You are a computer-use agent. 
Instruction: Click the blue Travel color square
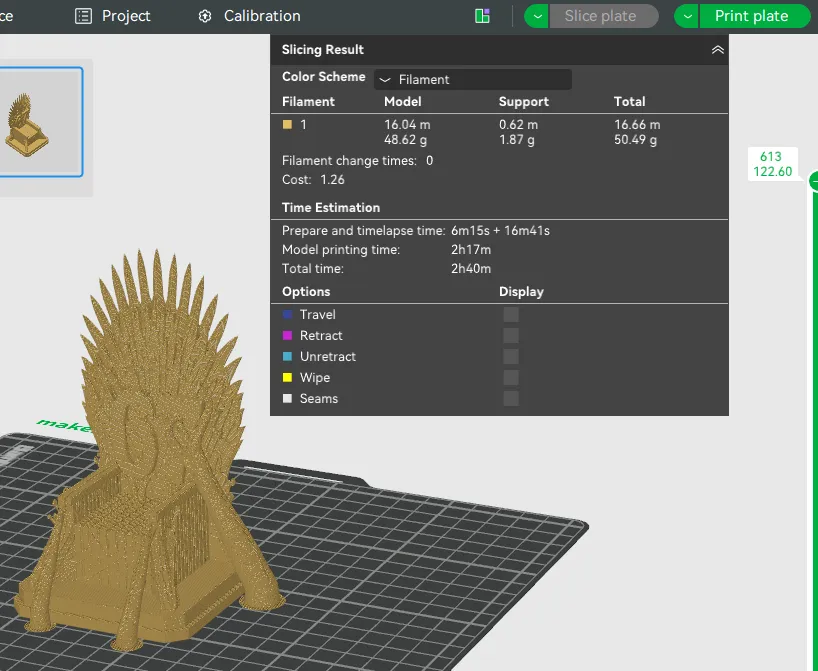[287, 314]
